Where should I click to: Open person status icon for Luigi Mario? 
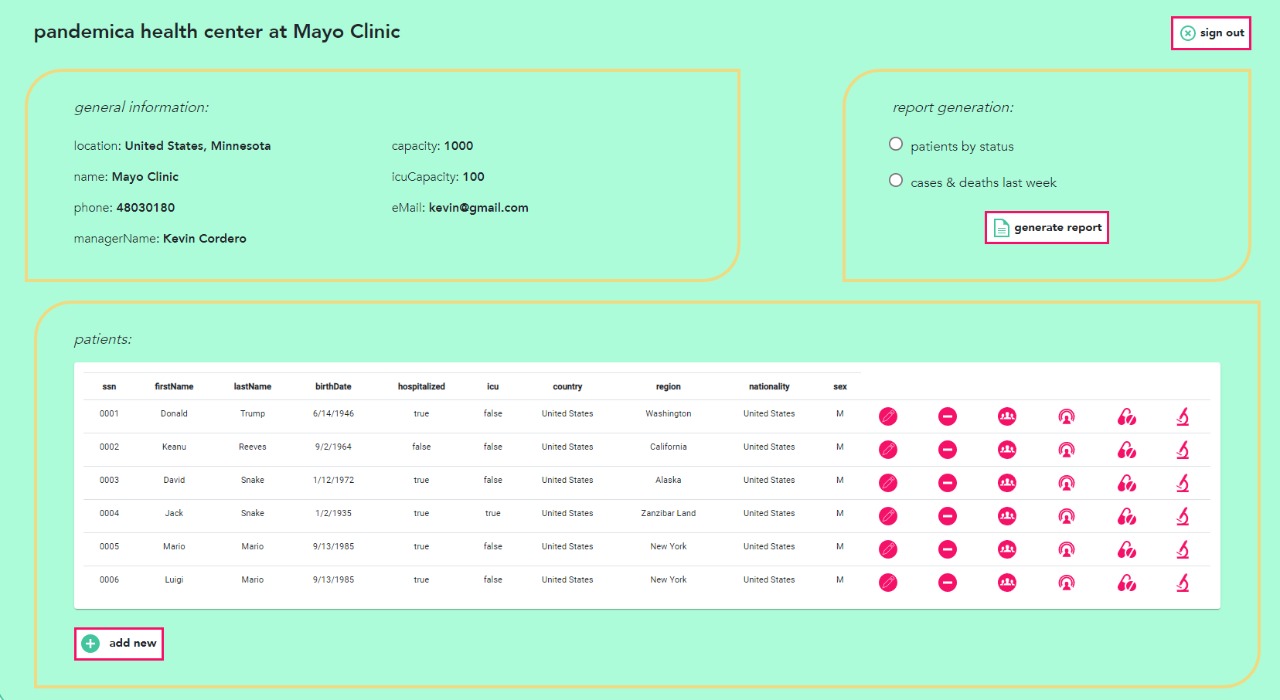(x=1067, y=582)
